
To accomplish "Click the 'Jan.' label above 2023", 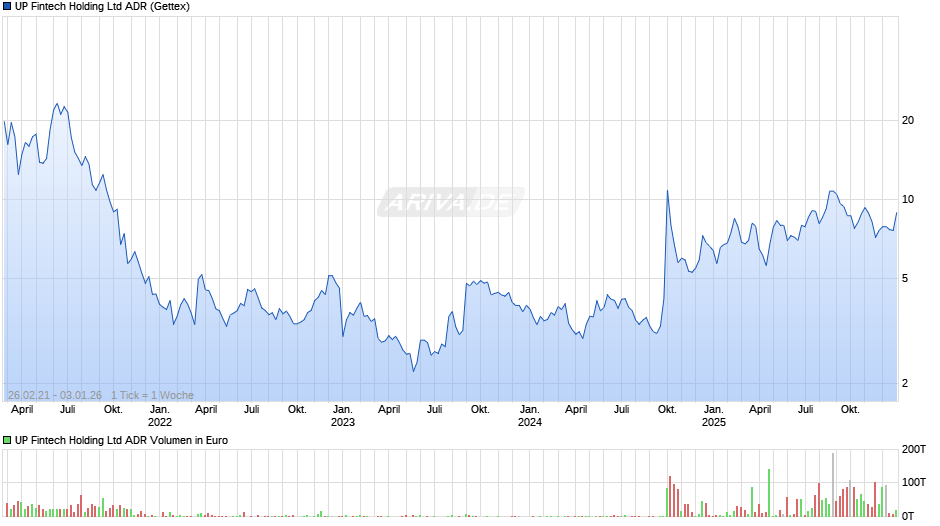I will [x=343, y=410].
